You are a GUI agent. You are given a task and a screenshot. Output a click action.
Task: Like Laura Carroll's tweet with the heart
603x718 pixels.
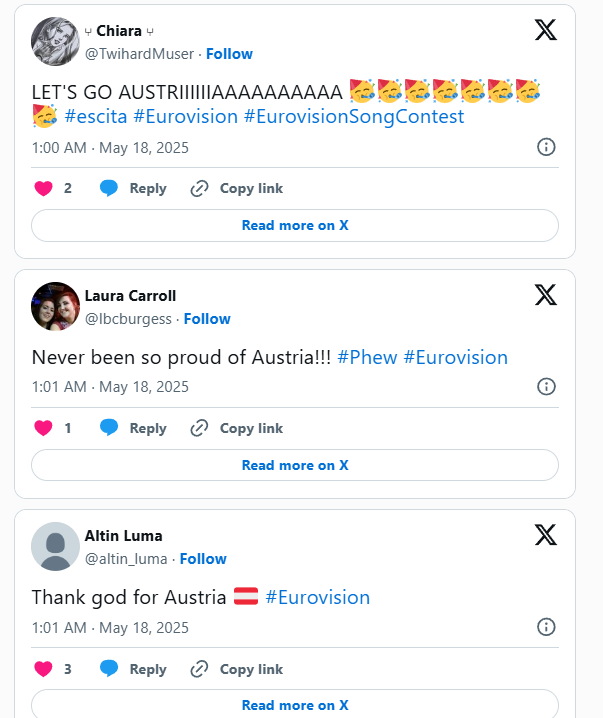[43, 428]
